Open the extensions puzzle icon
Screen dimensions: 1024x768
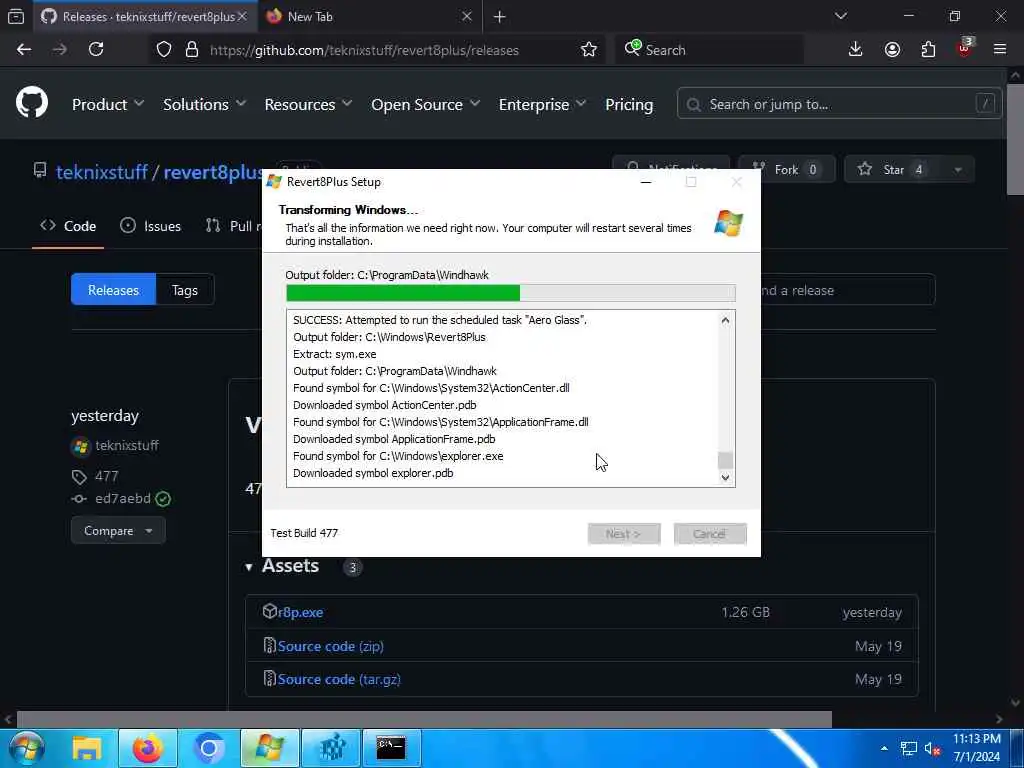pyautogui.click(x=928, y=50)
